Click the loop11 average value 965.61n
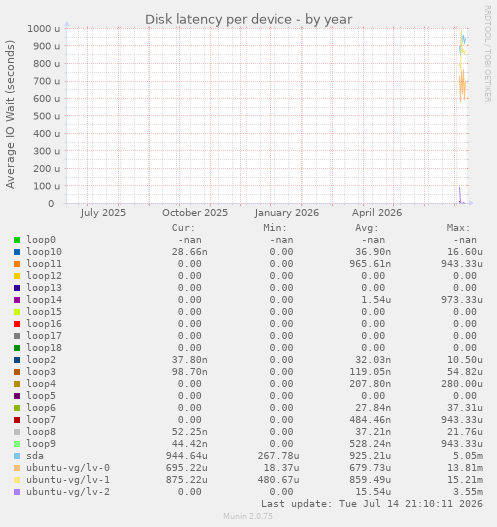 (x=370, y=264)
